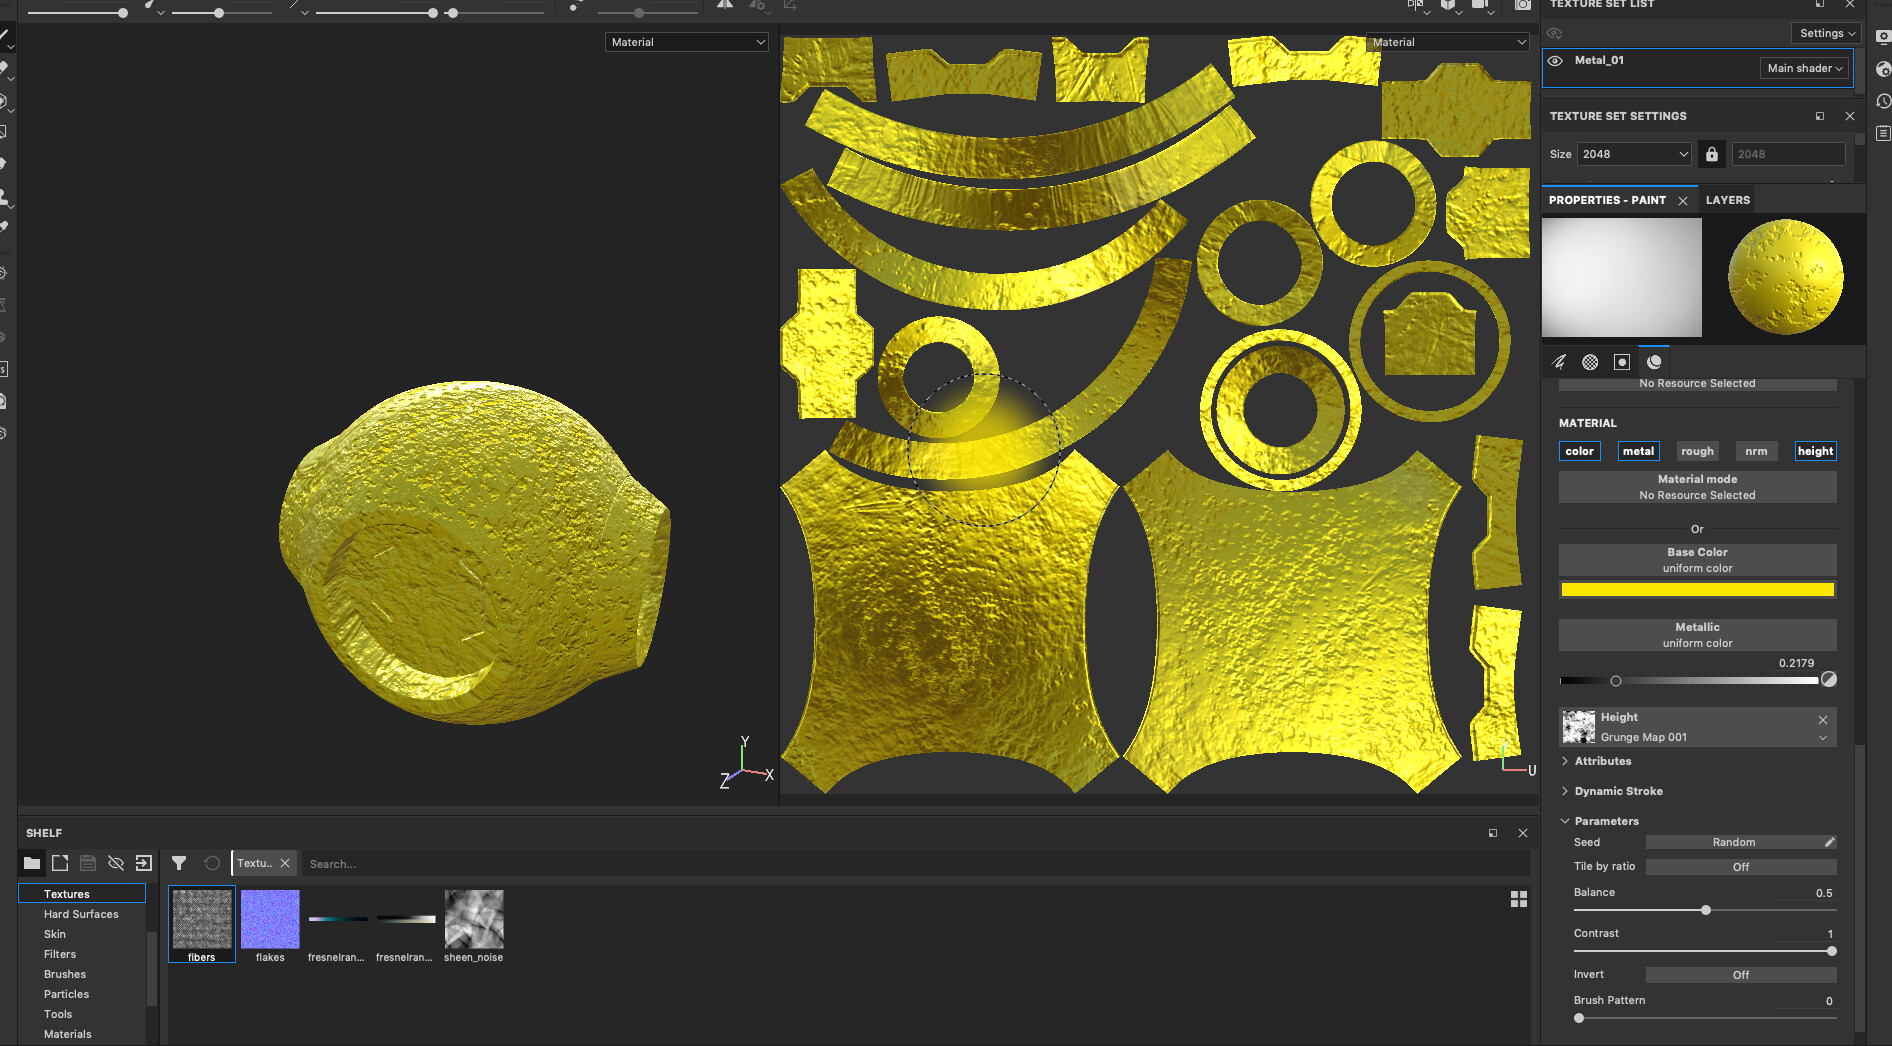Viewport: 1892px width, 1046px height.
Task: Toggle the color material channel
Action: tap(1579, 451)
